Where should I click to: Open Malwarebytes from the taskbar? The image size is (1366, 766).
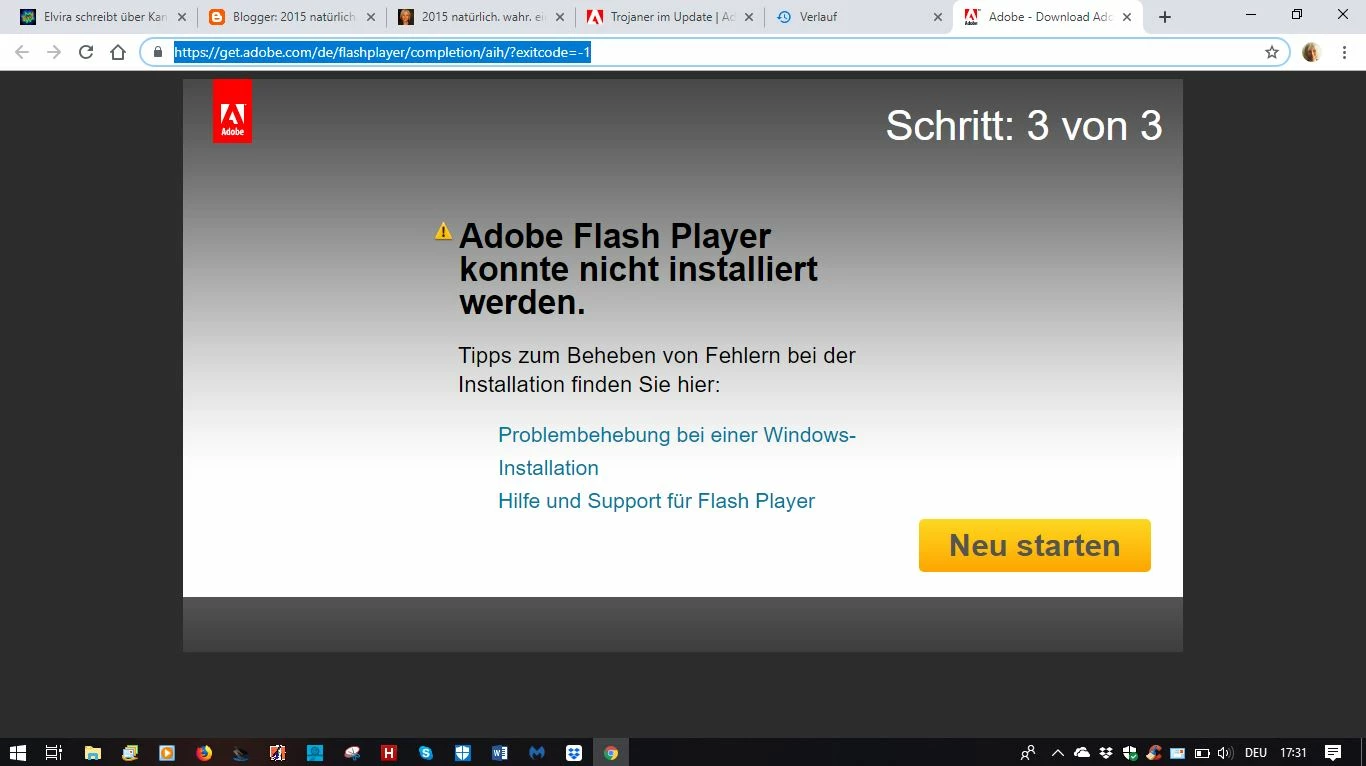[537, 753]
